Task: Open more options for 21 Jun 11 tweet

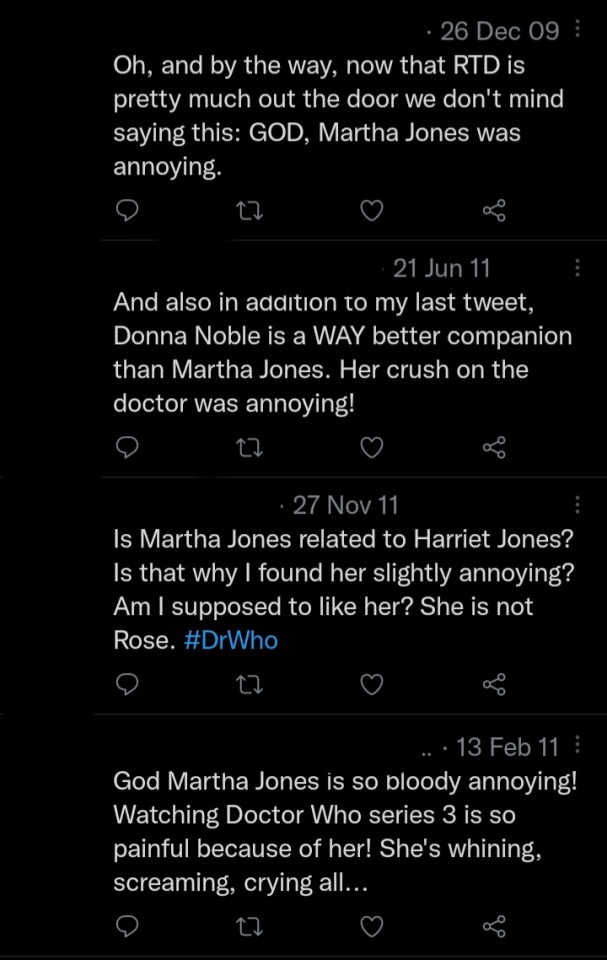Action: (x=578, y=268)
